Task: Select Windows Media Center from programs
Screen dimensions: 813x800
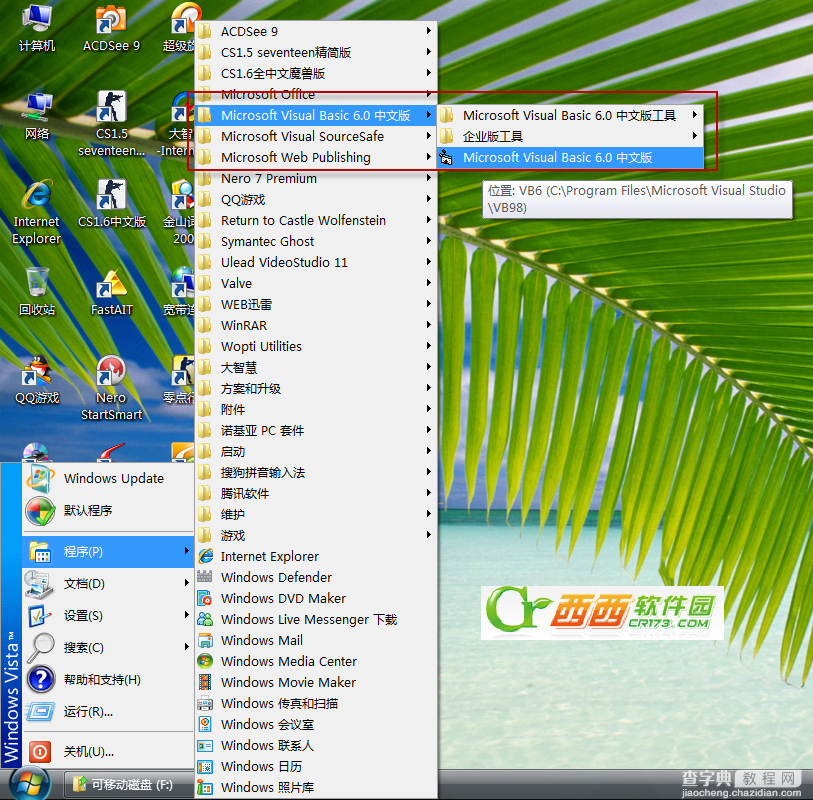Action: tap(316, 662)
